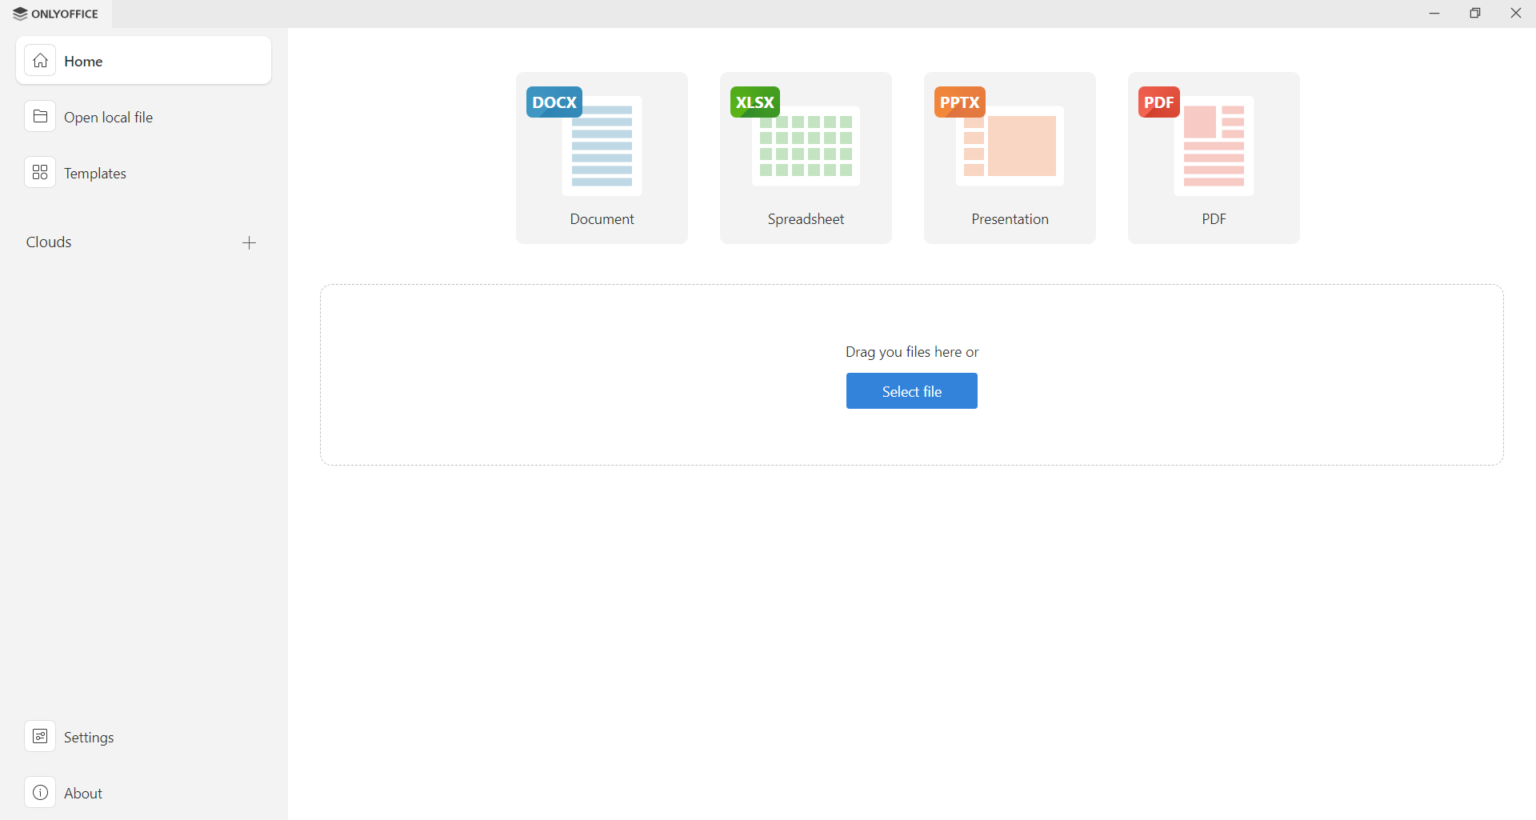This screenshot has width=1536, height=820.
Task: Navigate to Templates in the sidebar
Action: 95,172
